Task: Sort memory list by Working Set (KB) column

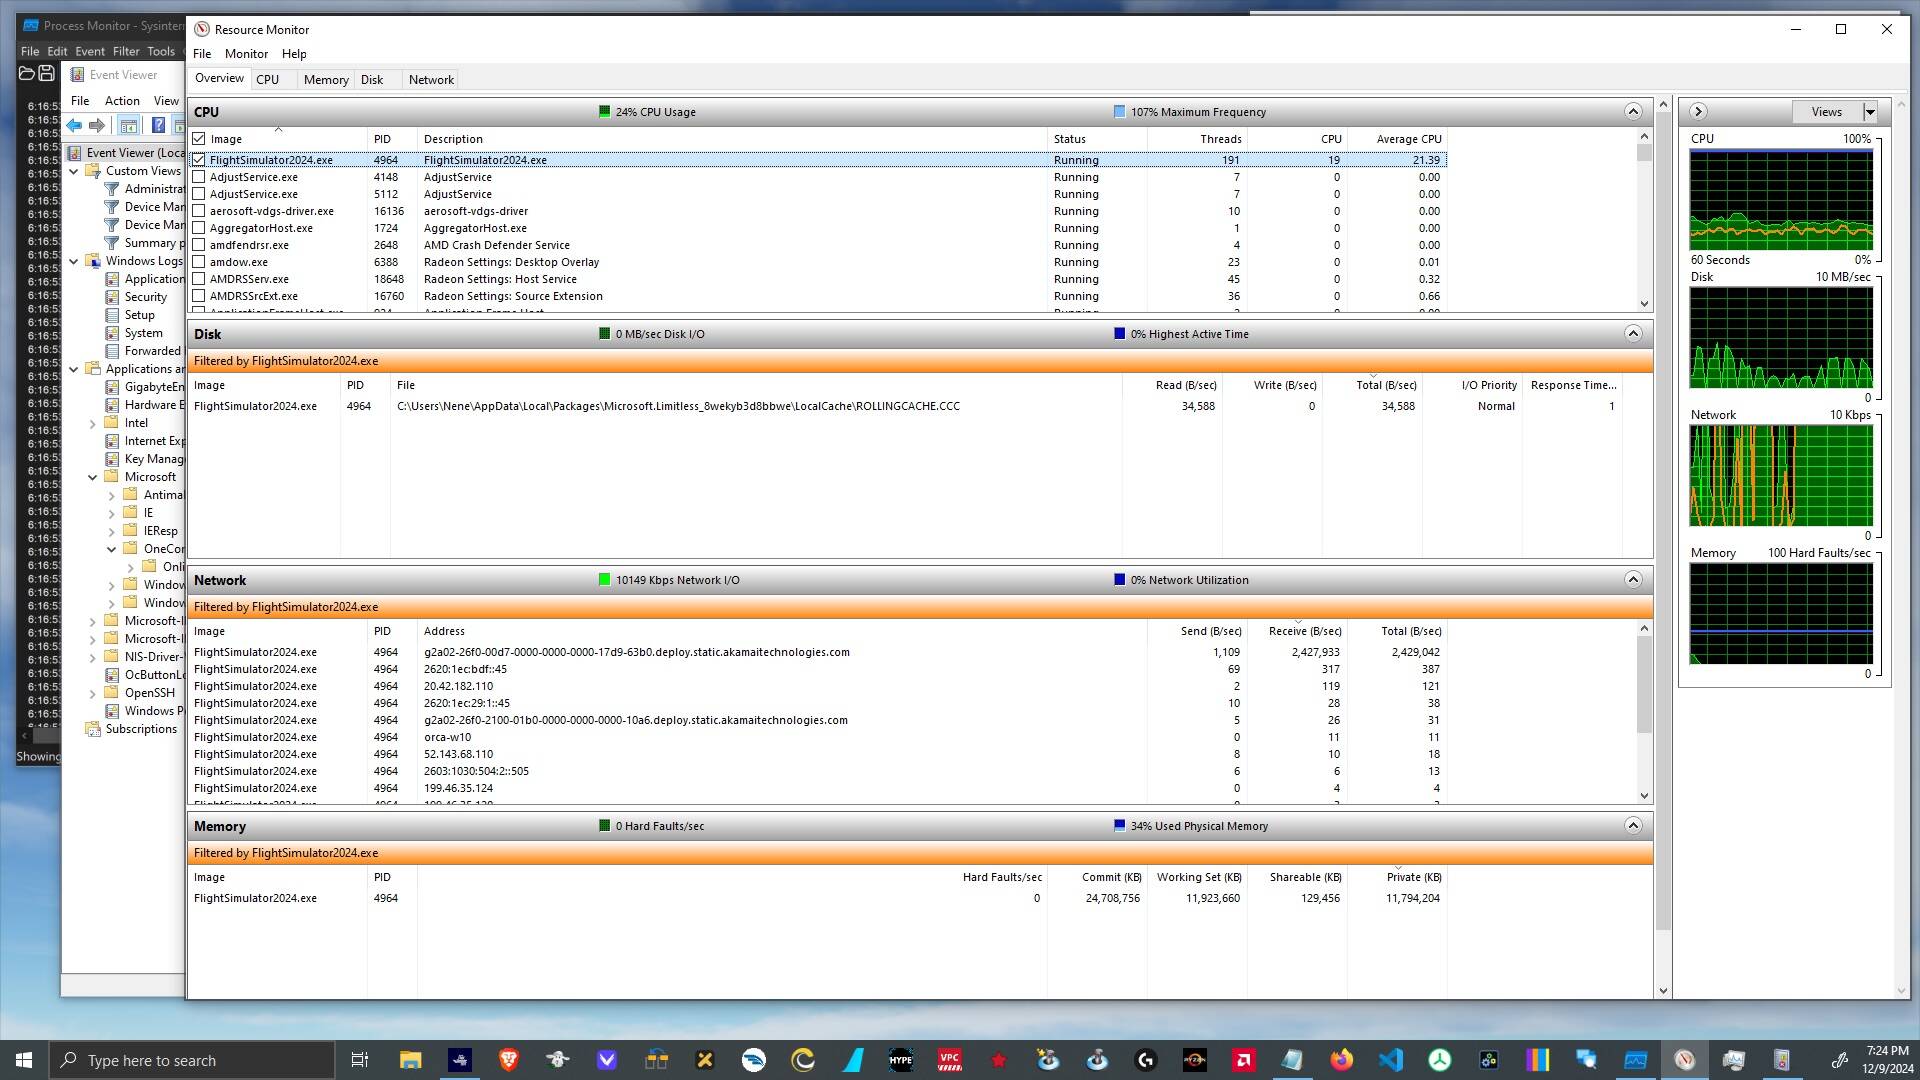Action: point(1197,877)
